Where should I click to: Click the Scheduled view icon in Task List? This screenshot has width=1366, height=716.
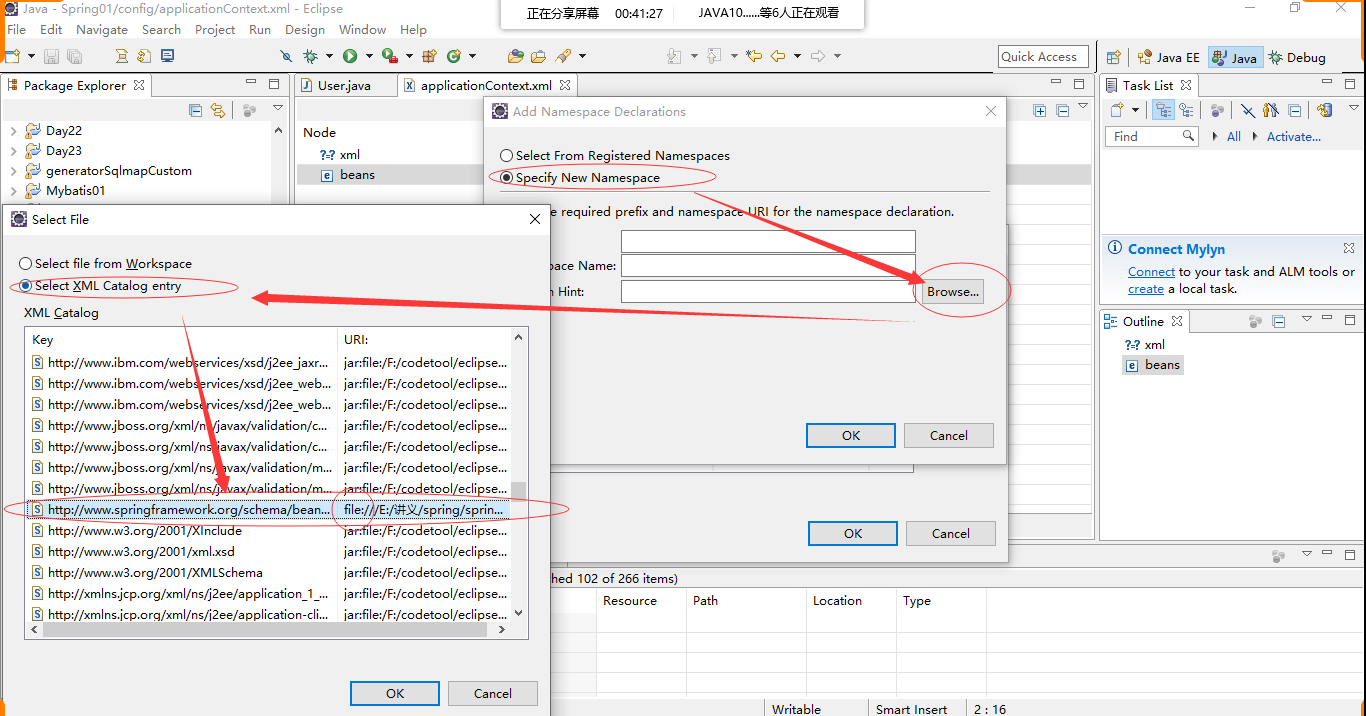(1186, 111)
